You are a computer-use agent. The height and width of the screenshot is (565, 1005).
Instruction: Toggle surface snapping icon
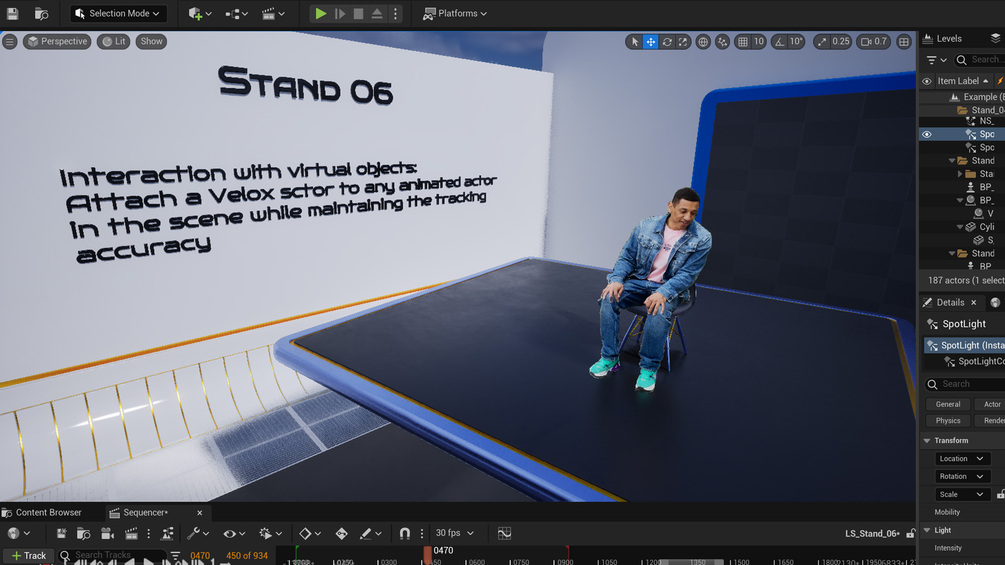coord(722,42)
